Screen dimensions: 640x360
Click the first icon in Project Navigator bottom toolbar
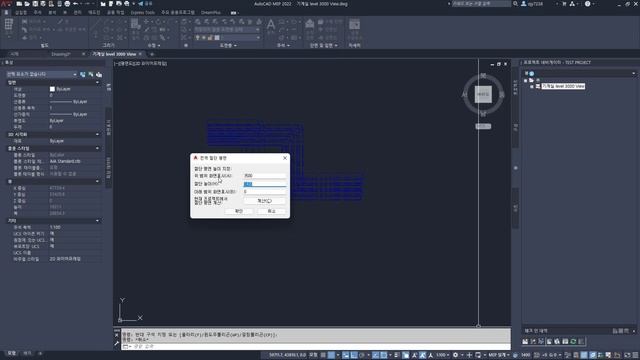pyautogui.click(x=525, y=341)
